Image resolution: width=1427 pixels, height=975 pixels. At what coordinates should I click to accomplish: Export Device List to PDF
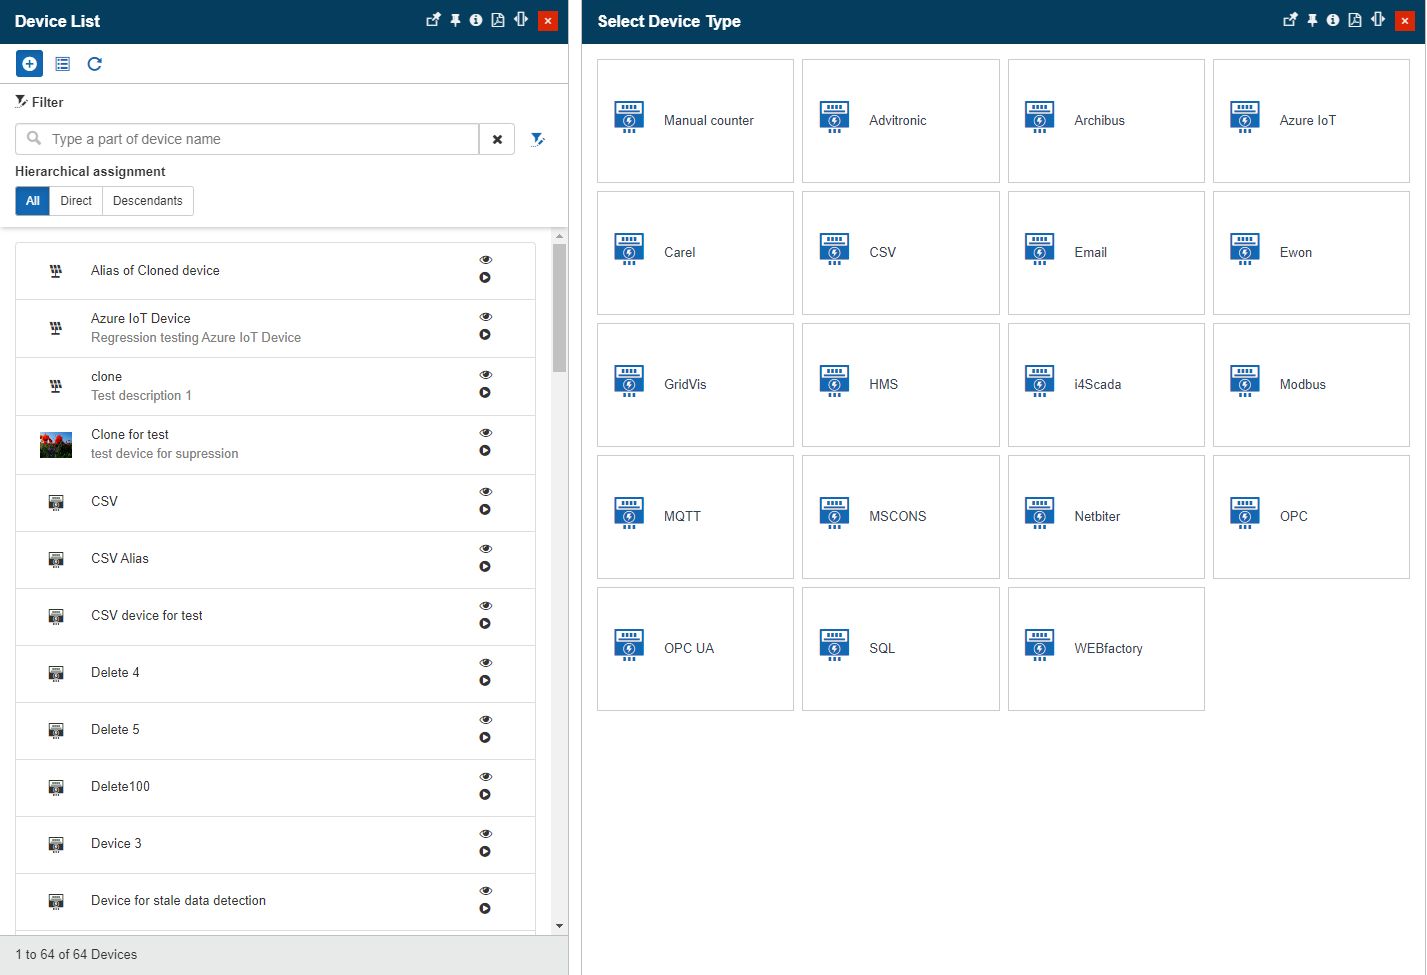tap(498, 20)
